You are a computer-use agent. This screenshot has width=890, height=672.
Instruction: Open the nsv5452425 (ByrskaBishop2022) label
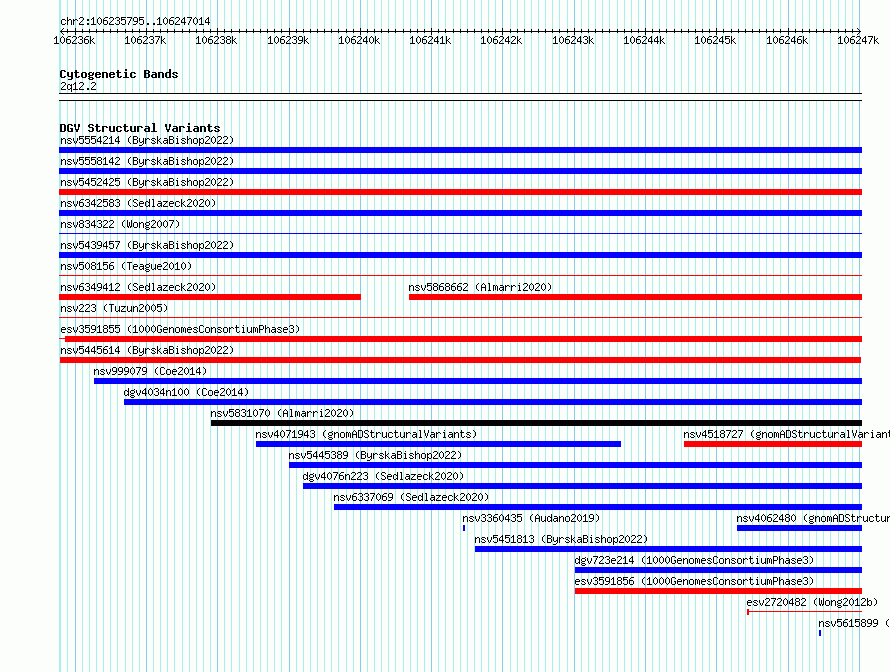[147, 182]
